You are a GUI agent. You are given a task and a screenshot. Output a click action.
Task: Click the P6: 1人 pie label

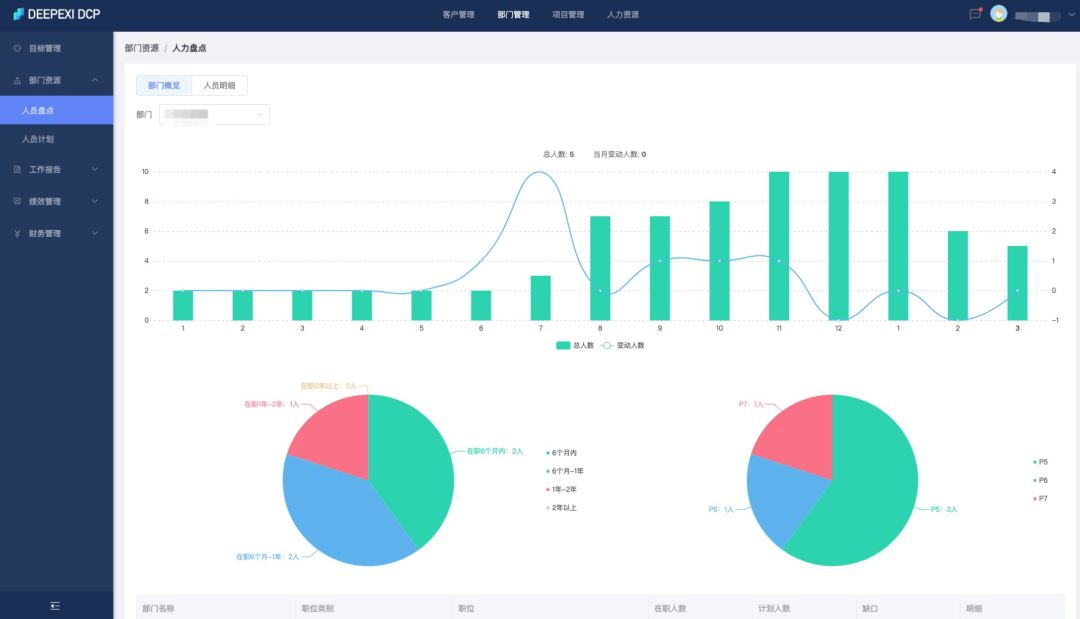[721, 510]
